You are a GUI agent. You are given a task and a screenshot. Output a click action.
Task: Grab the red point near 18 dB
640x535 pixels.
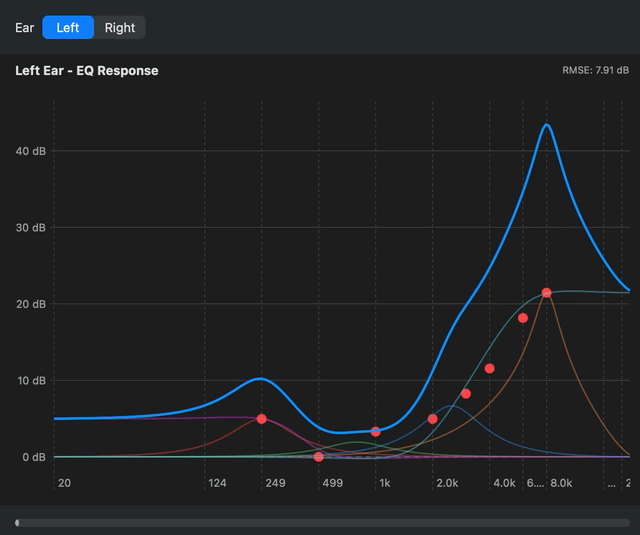click(523, 318)
